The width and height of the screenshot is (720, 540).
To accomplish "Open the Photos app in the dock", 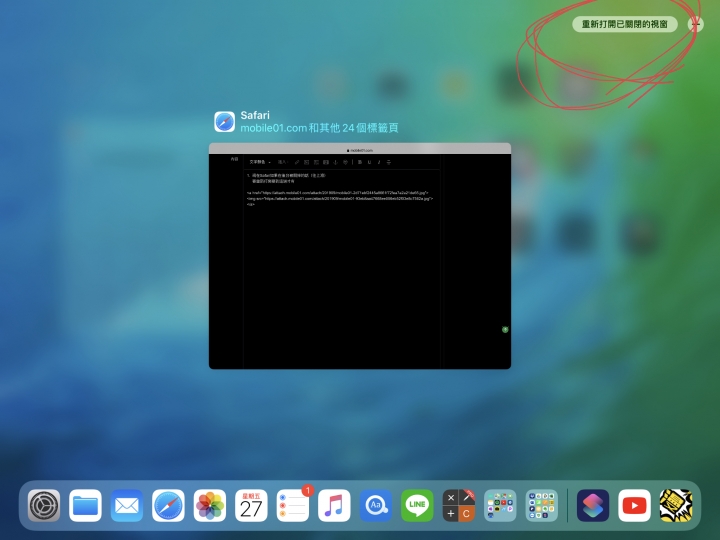I will point(210,506).
